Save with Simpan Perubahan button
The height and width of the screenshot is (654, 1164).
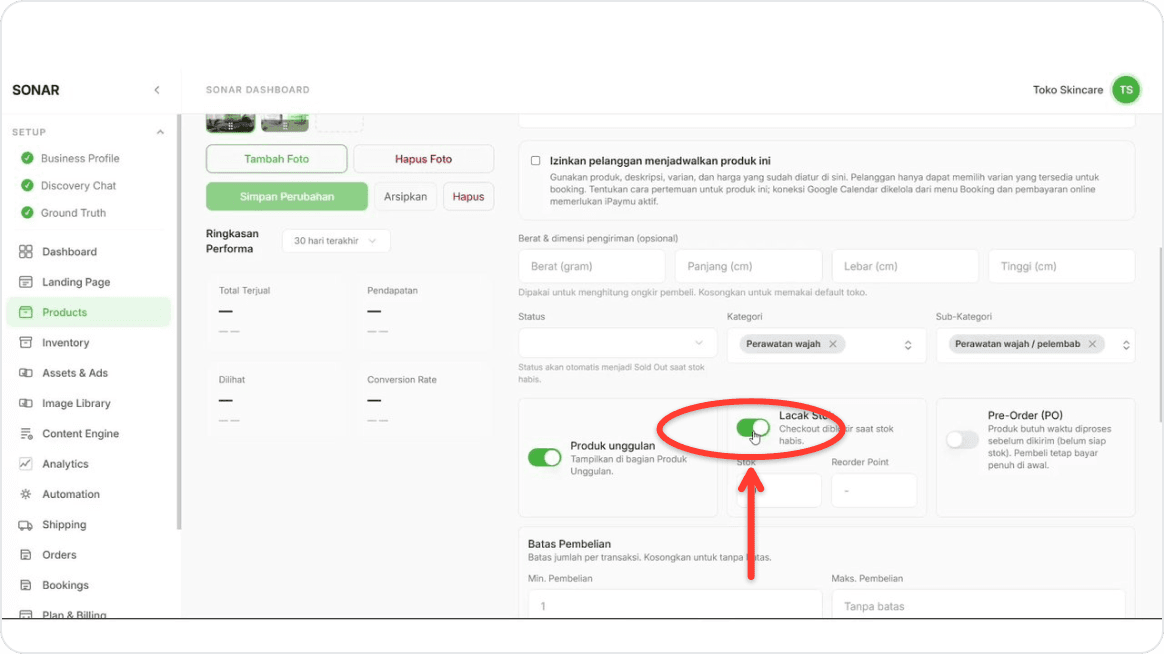(287, 197)
